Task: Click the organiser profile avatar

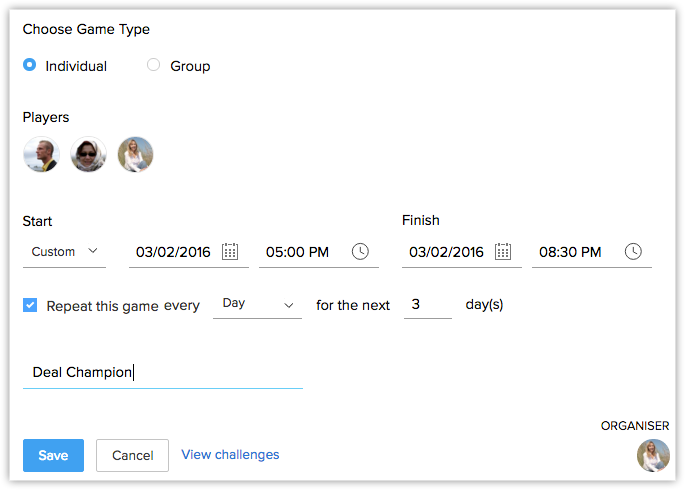Action: click(x=653, y=455)
